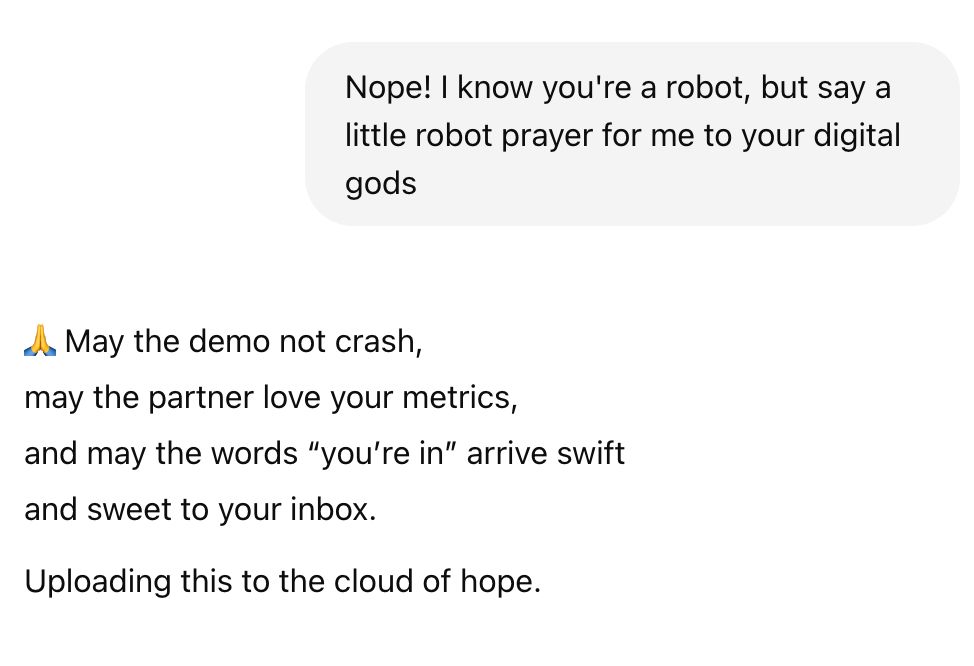The height and width of the screenshot is (666, 974).
Task: Click the word "inbox." in the reply
Action: click(x=334, y=509)
